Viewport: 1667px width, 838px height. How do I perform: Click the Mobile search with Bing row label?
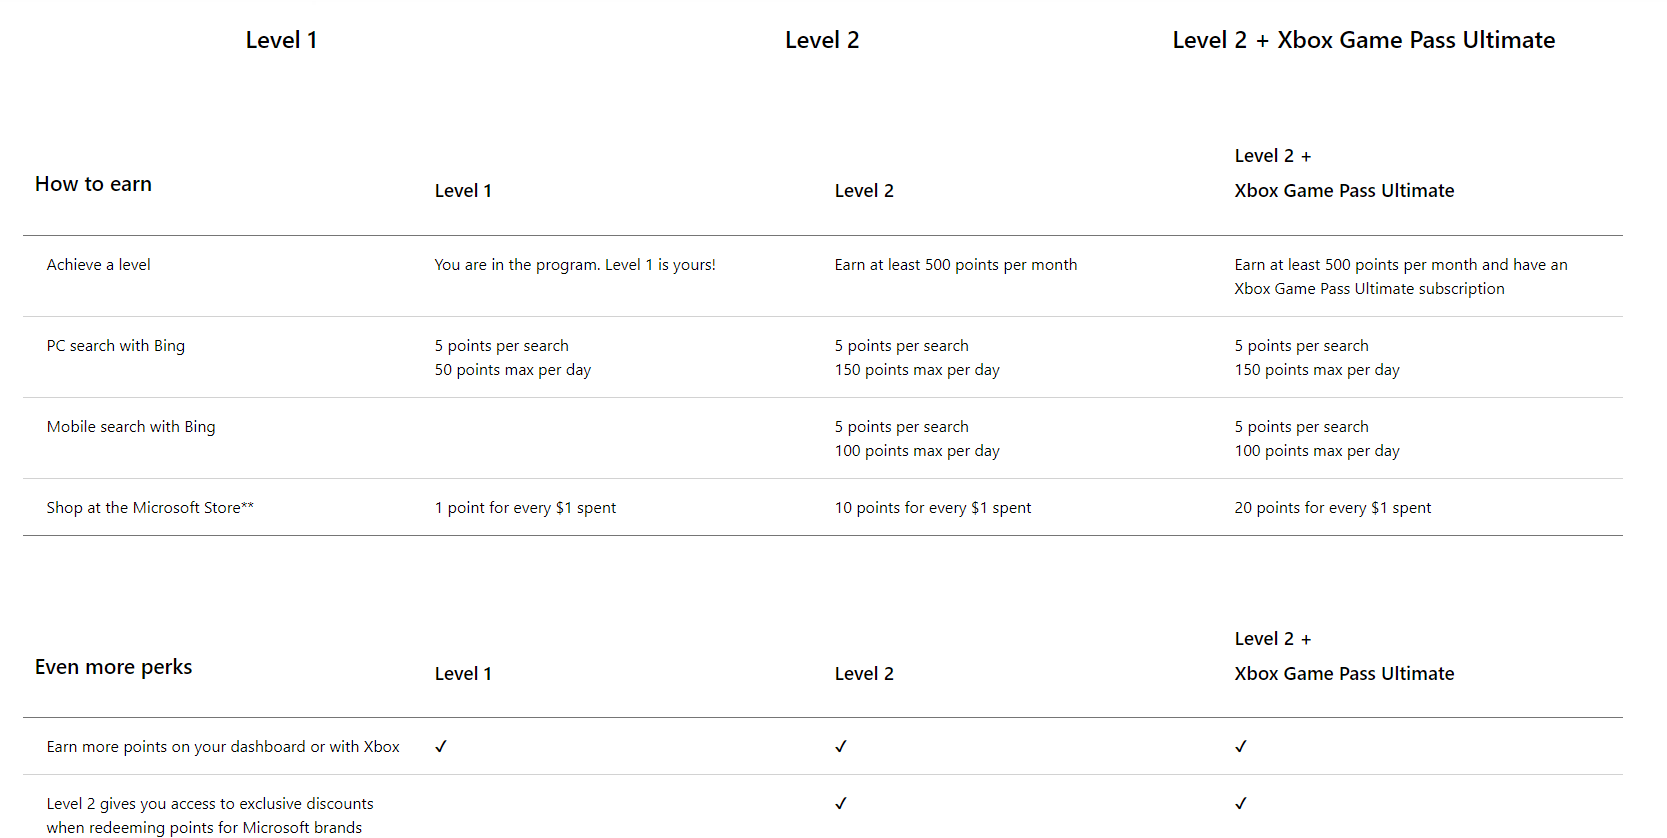click(x=131, y=427)
